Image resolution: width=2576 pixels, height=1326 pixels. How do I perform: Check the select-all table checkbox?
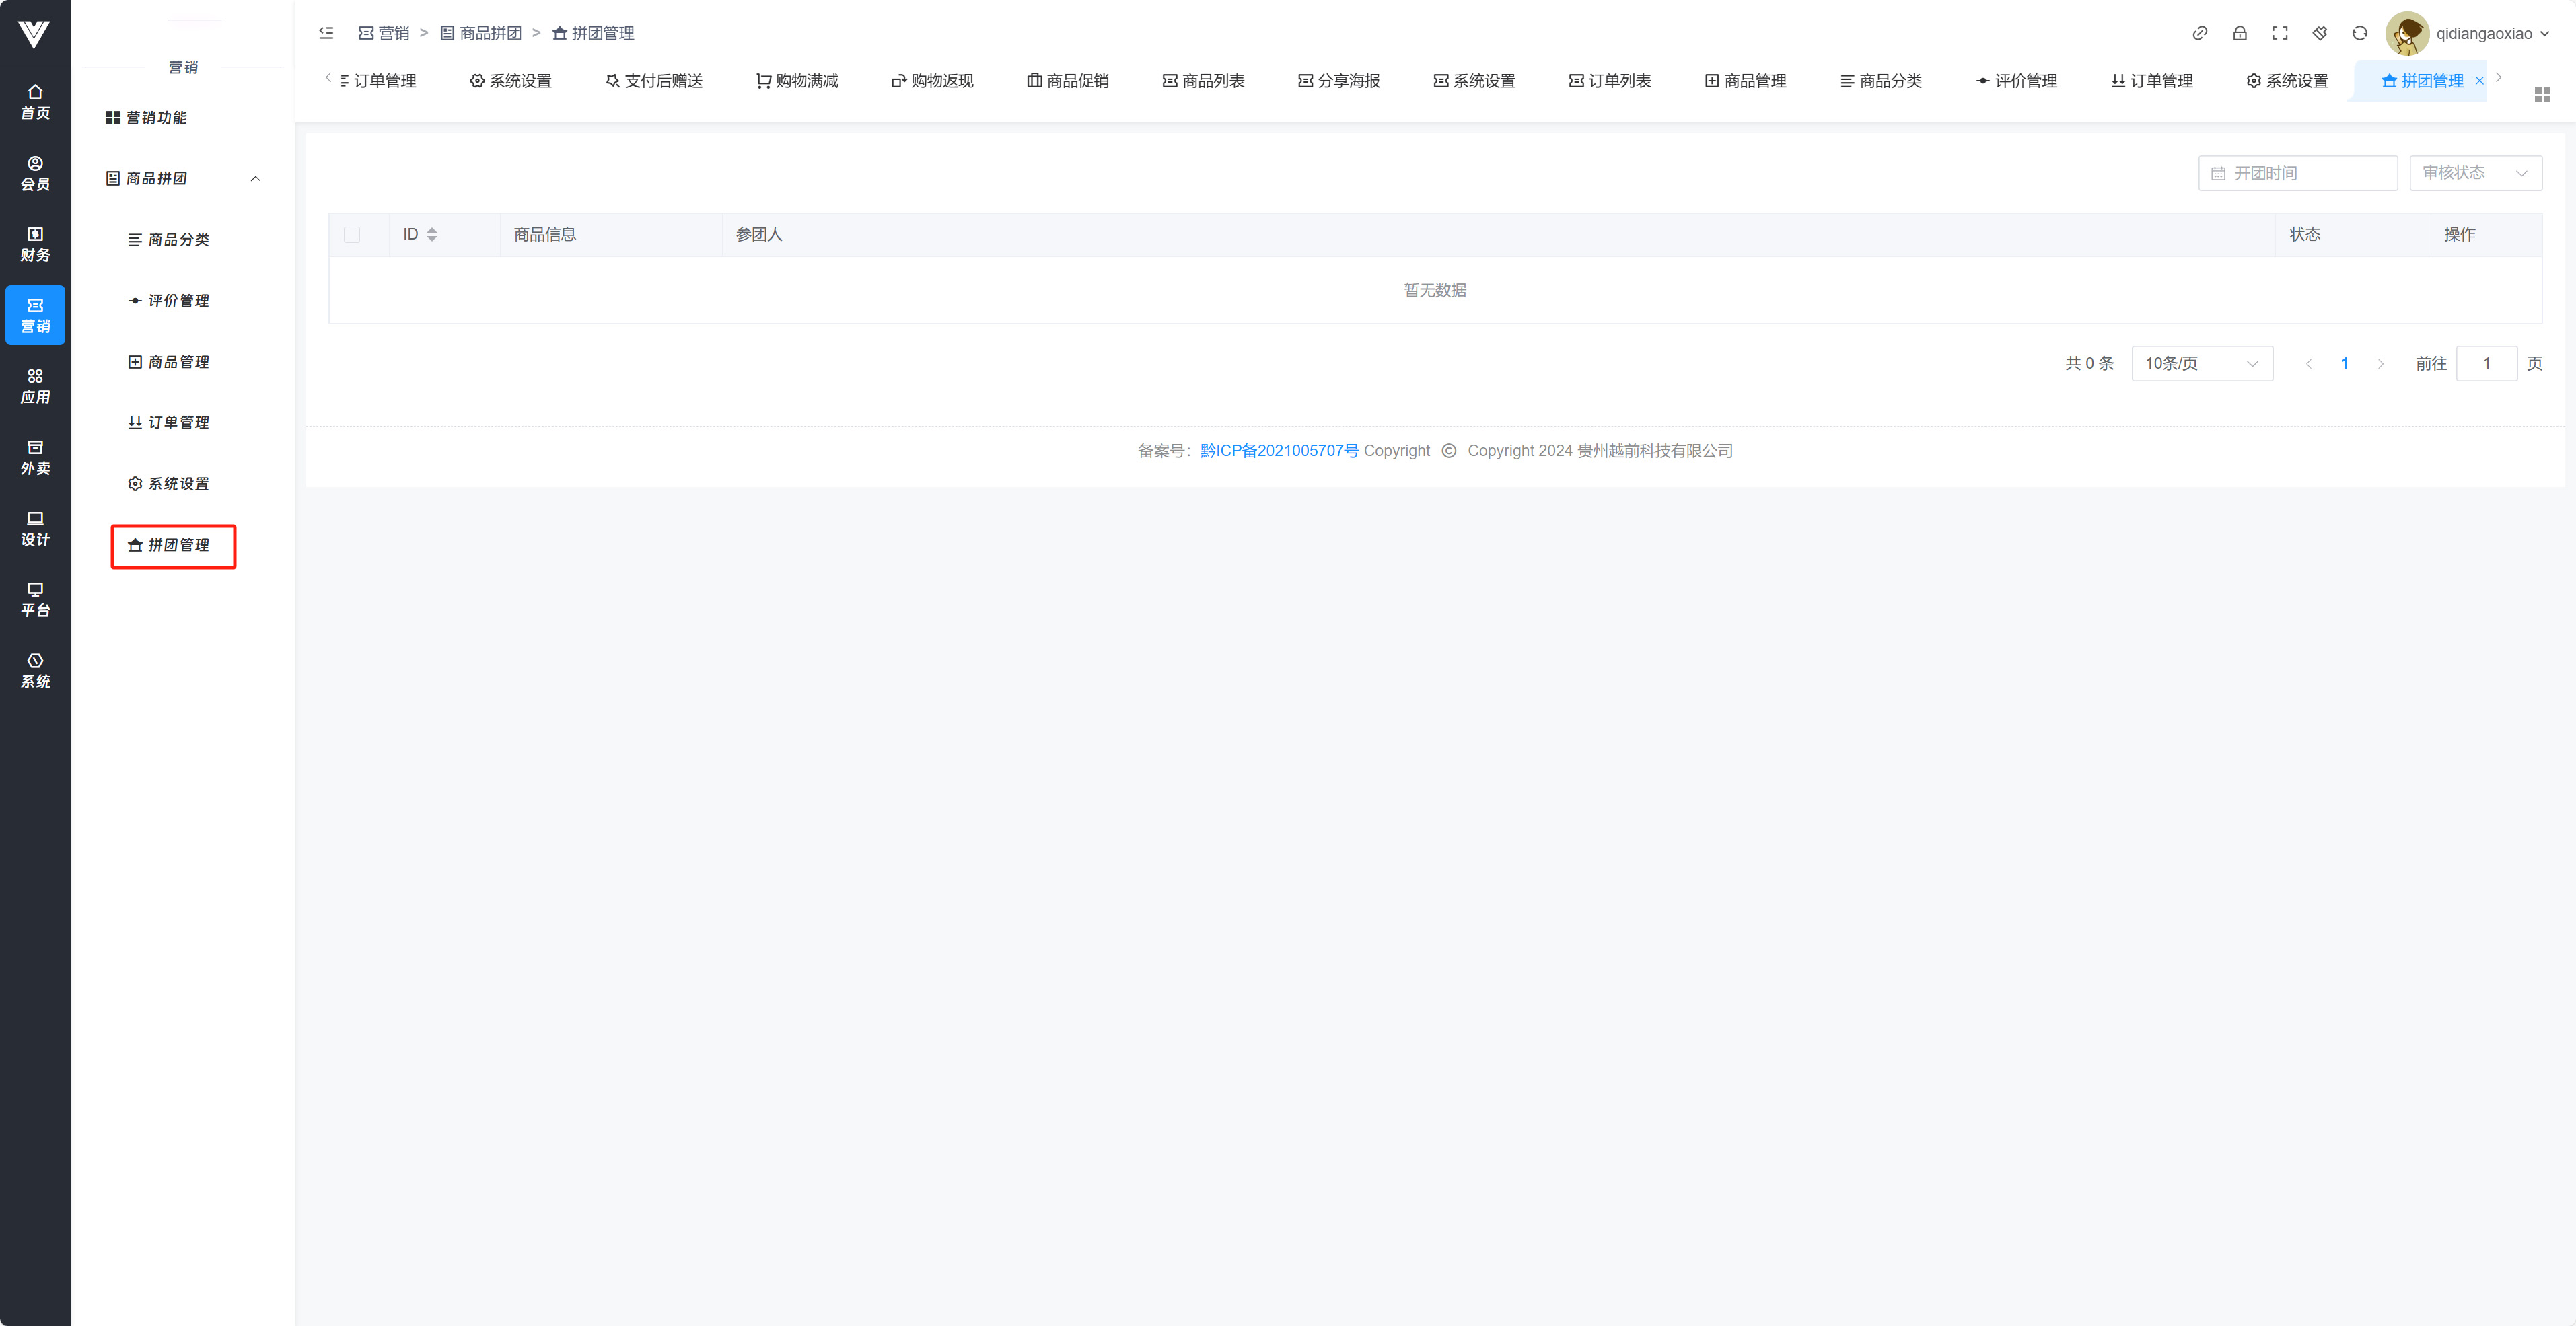coord(352,234)
